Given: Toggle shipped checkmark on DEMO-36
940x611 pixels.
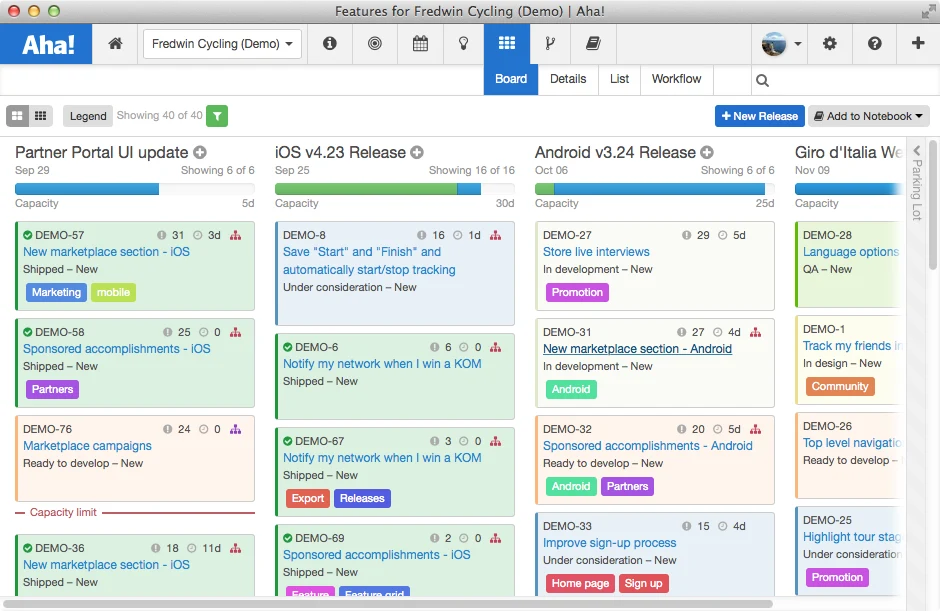Looking at the screenshot, I should coord(28,548).
